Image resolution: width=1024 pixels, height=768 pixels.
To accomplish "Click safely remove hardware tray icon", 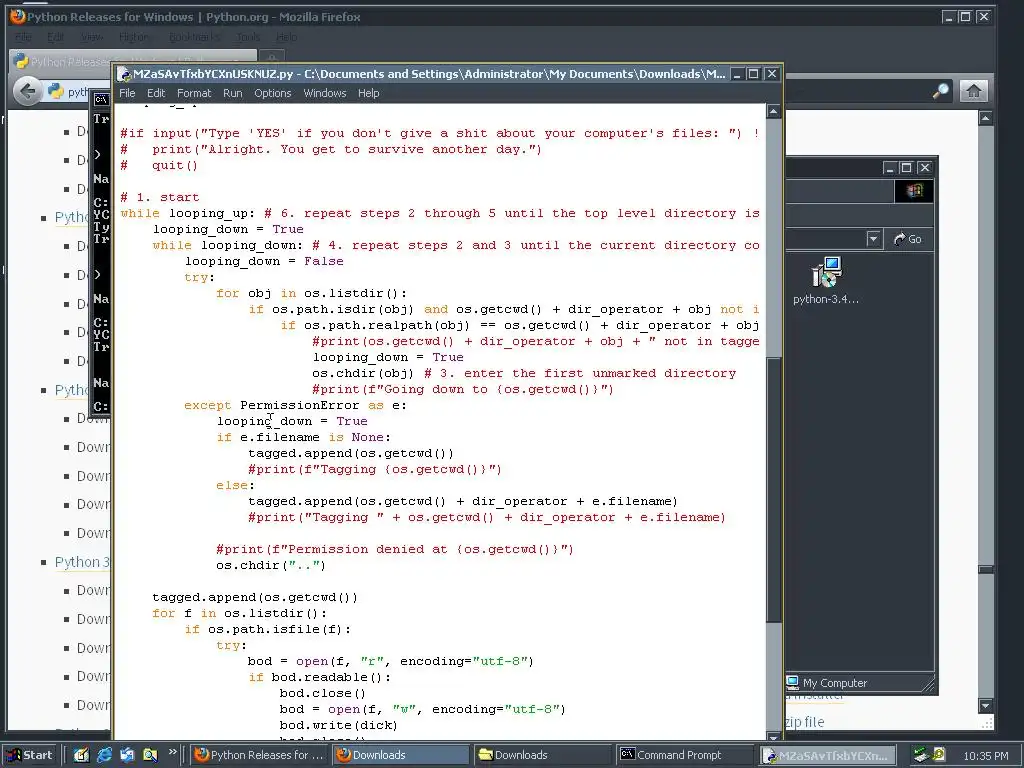I will point(921,755).
